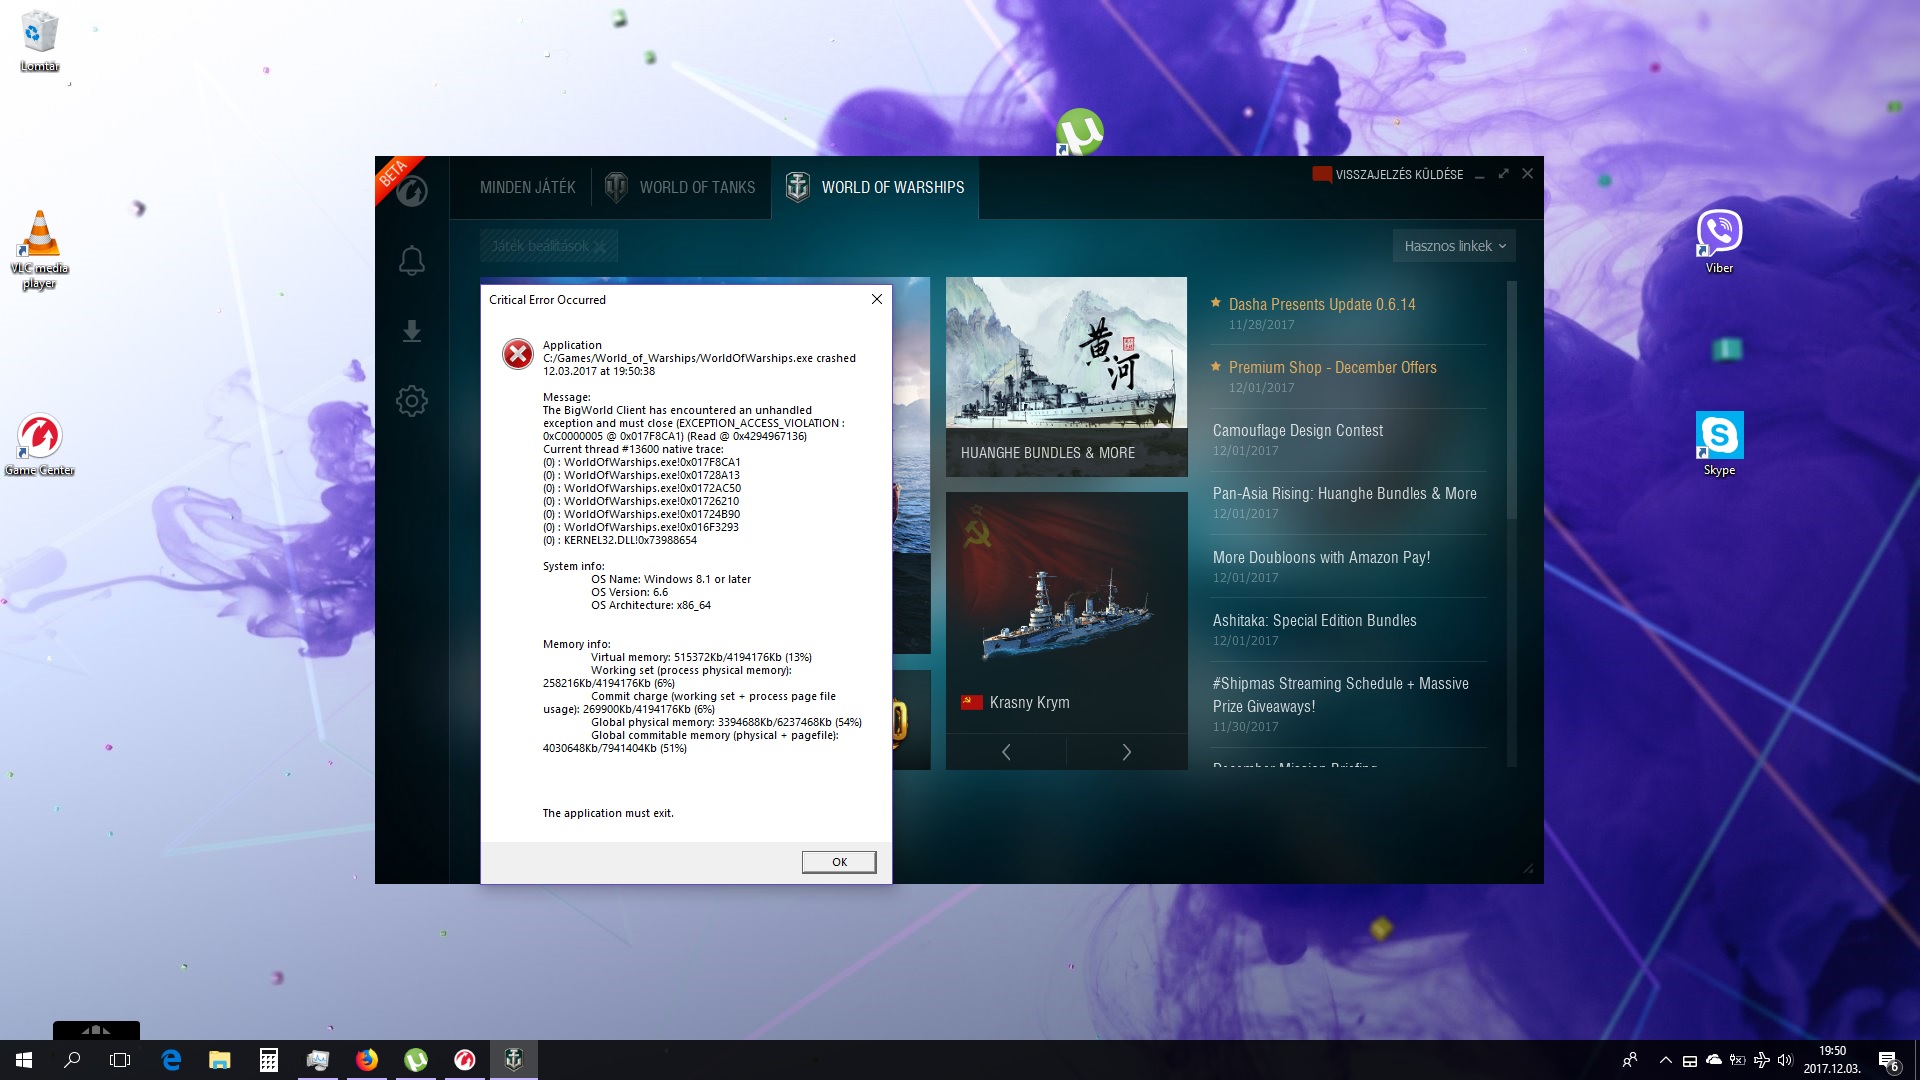Select the VLC media player desktop icon
1920x1080 pixels.
(x=40, y=250)
